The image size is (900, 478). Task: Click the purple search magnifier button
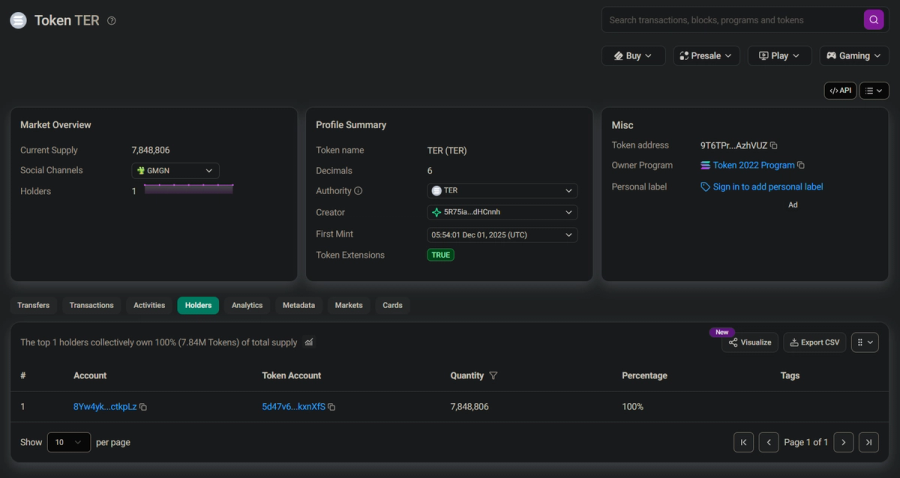point(874,20)
